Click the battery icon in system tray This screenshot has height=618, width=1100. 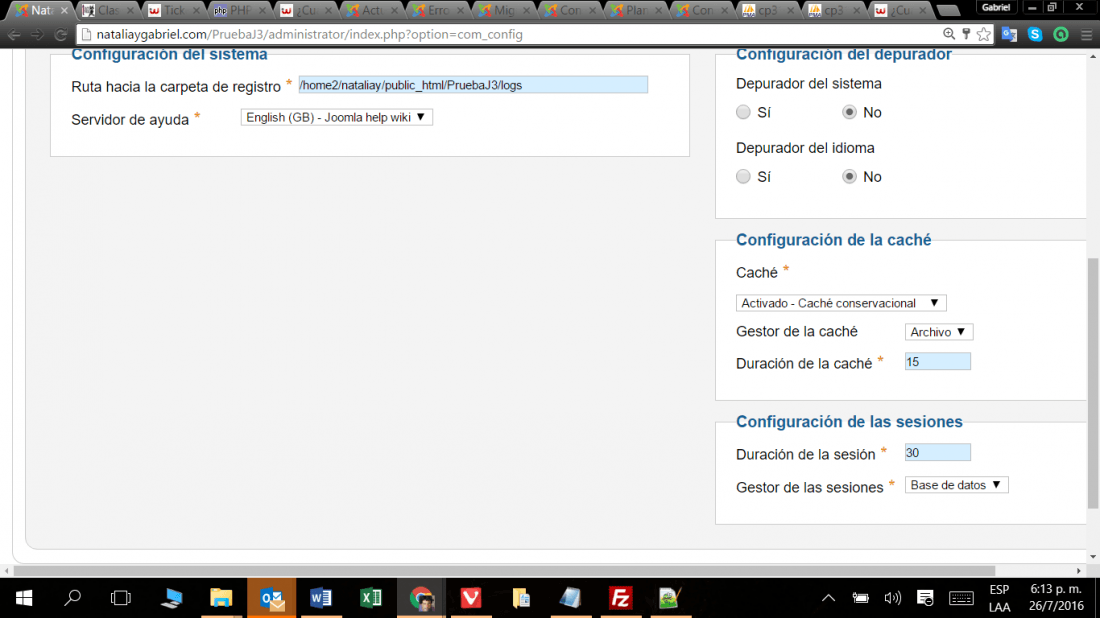tap(861, 598)
